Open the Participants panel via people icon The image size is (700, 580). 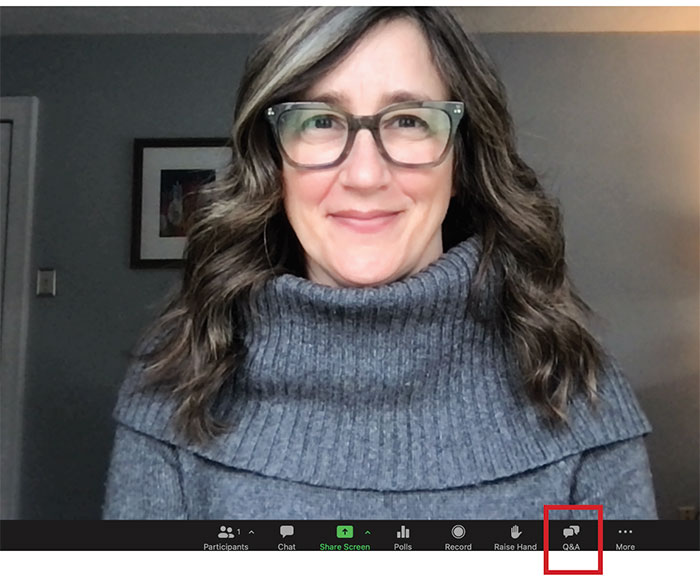pos(226,532)
